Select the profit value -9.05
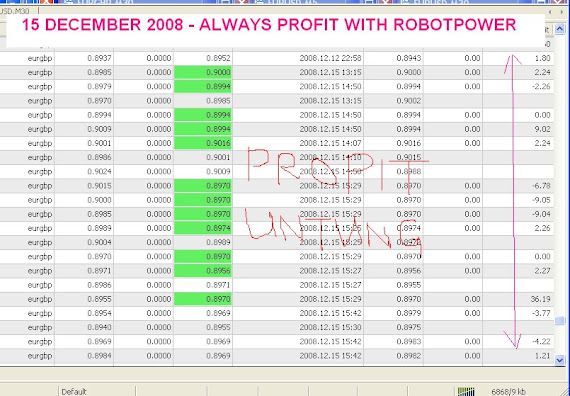This screenshot has height=396, width=570. [x=541, y=200]
